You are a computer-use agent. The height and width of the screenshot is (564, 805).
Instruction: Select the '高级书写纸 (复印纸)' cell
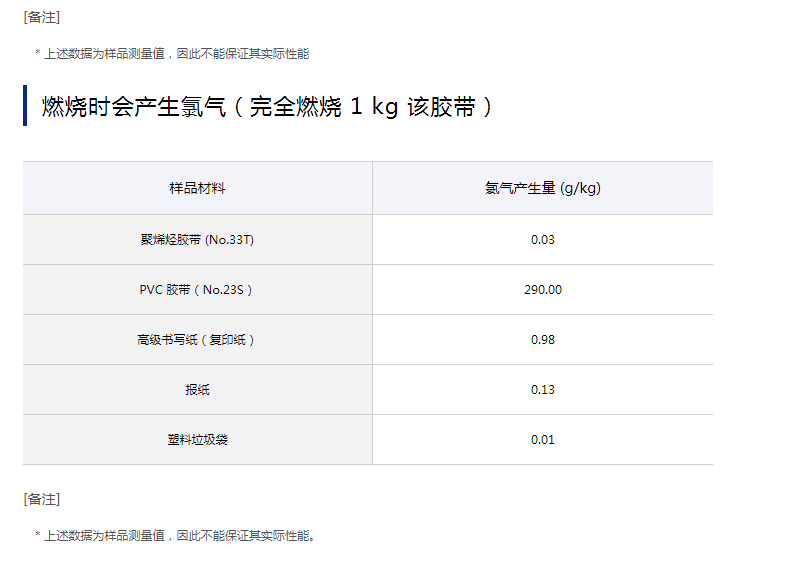point(197,340)
